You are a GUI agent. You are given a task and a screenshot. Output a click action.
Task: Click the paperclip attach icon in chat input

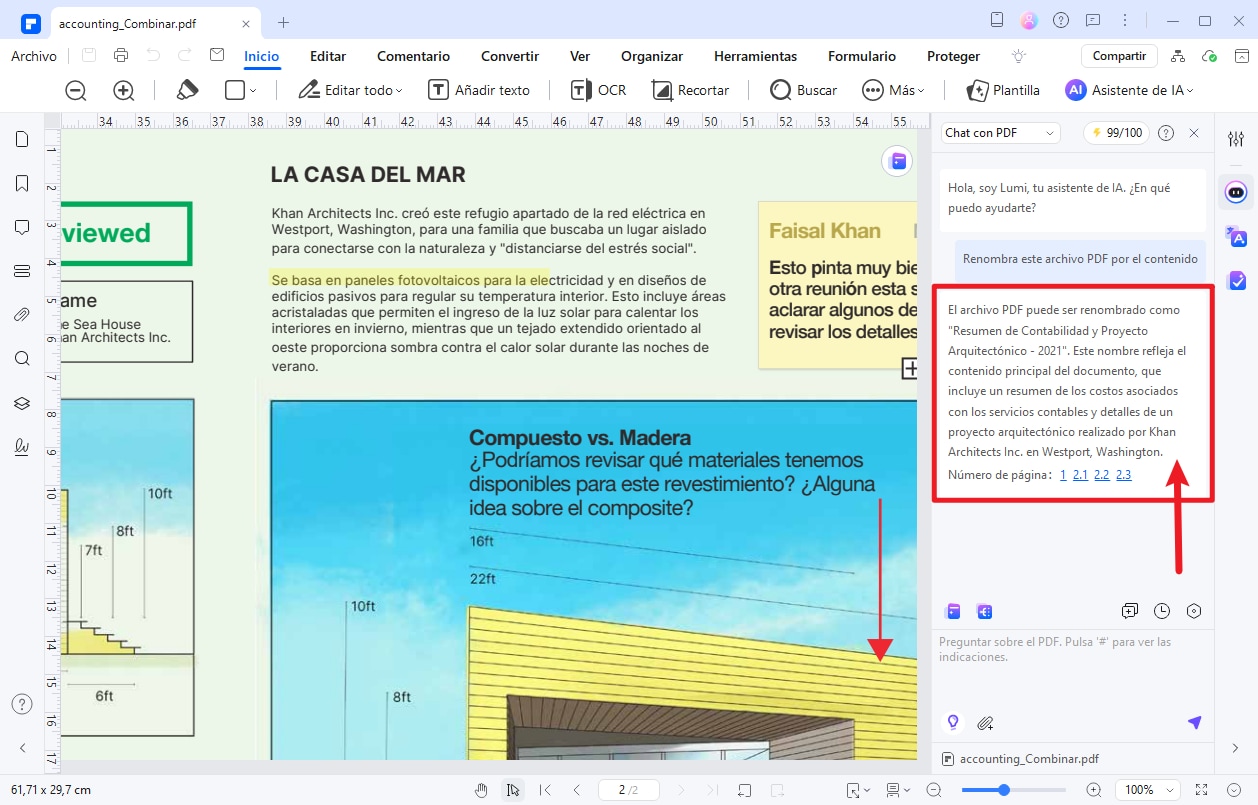pos(985,722)
